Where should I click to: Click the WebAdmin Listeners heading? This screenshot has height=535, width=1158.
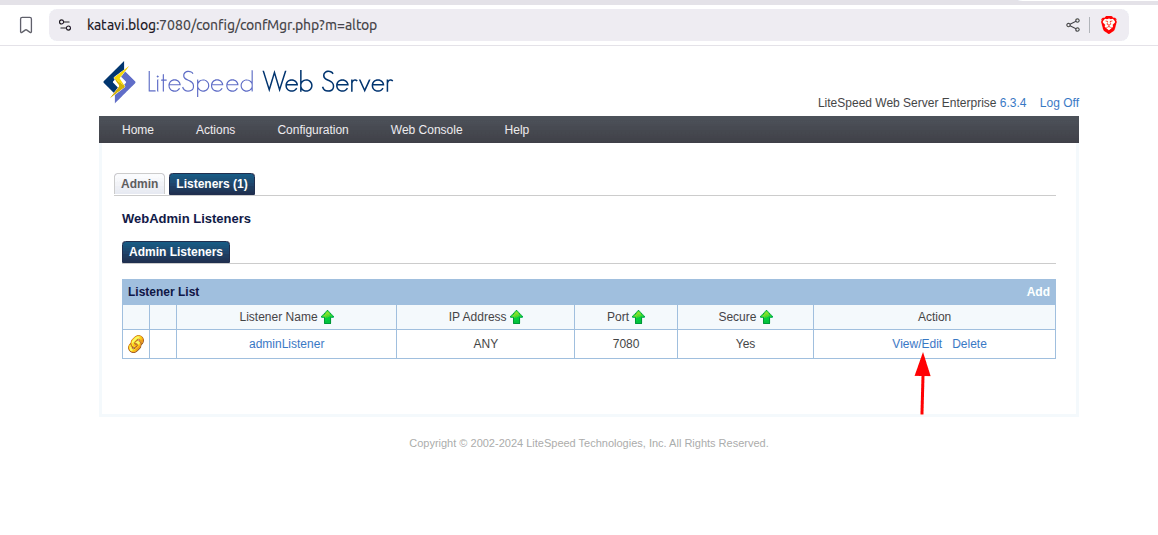[186, 219]
